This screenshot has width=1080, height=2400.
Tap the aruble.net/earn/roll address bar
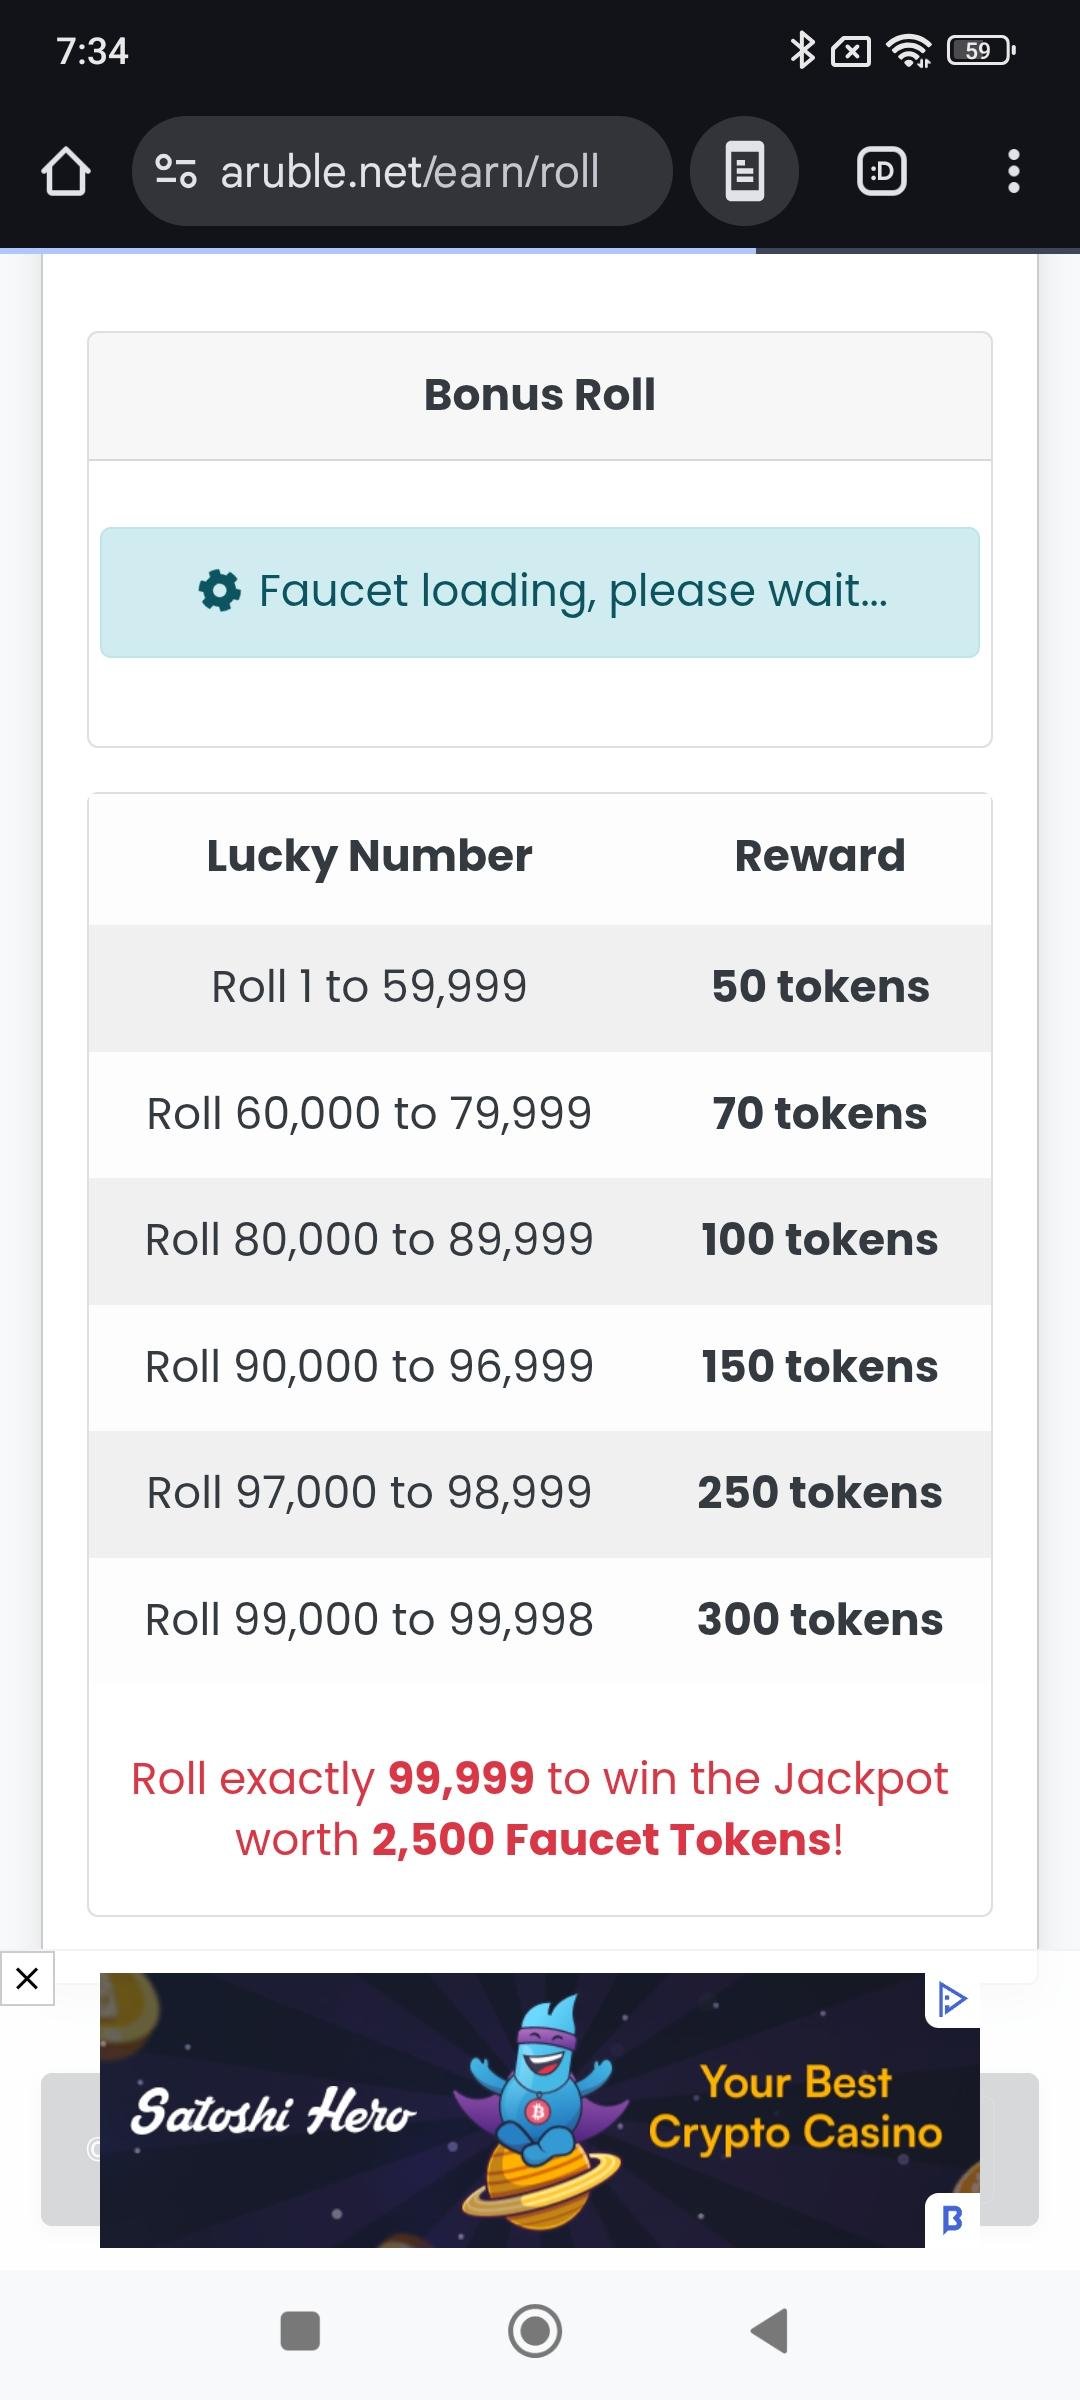pyautogui.click(x=410, y=171)
